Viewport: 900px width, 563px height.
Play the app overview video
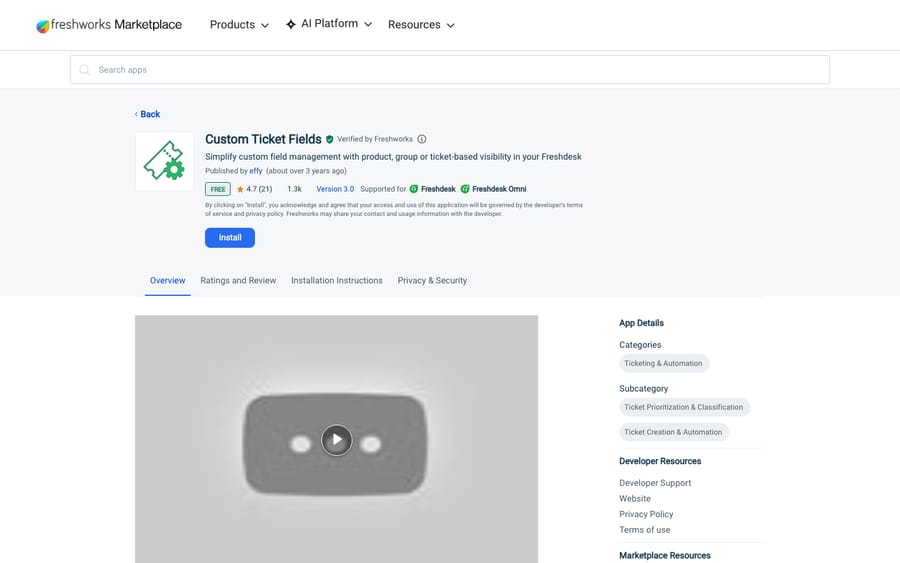(336, 440)
